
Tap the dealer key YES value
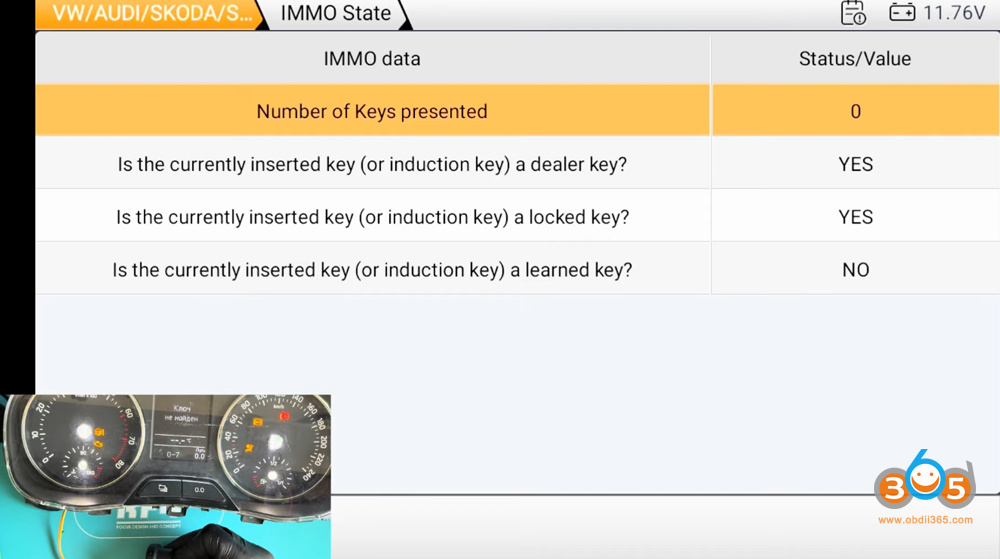click(855, 164)
